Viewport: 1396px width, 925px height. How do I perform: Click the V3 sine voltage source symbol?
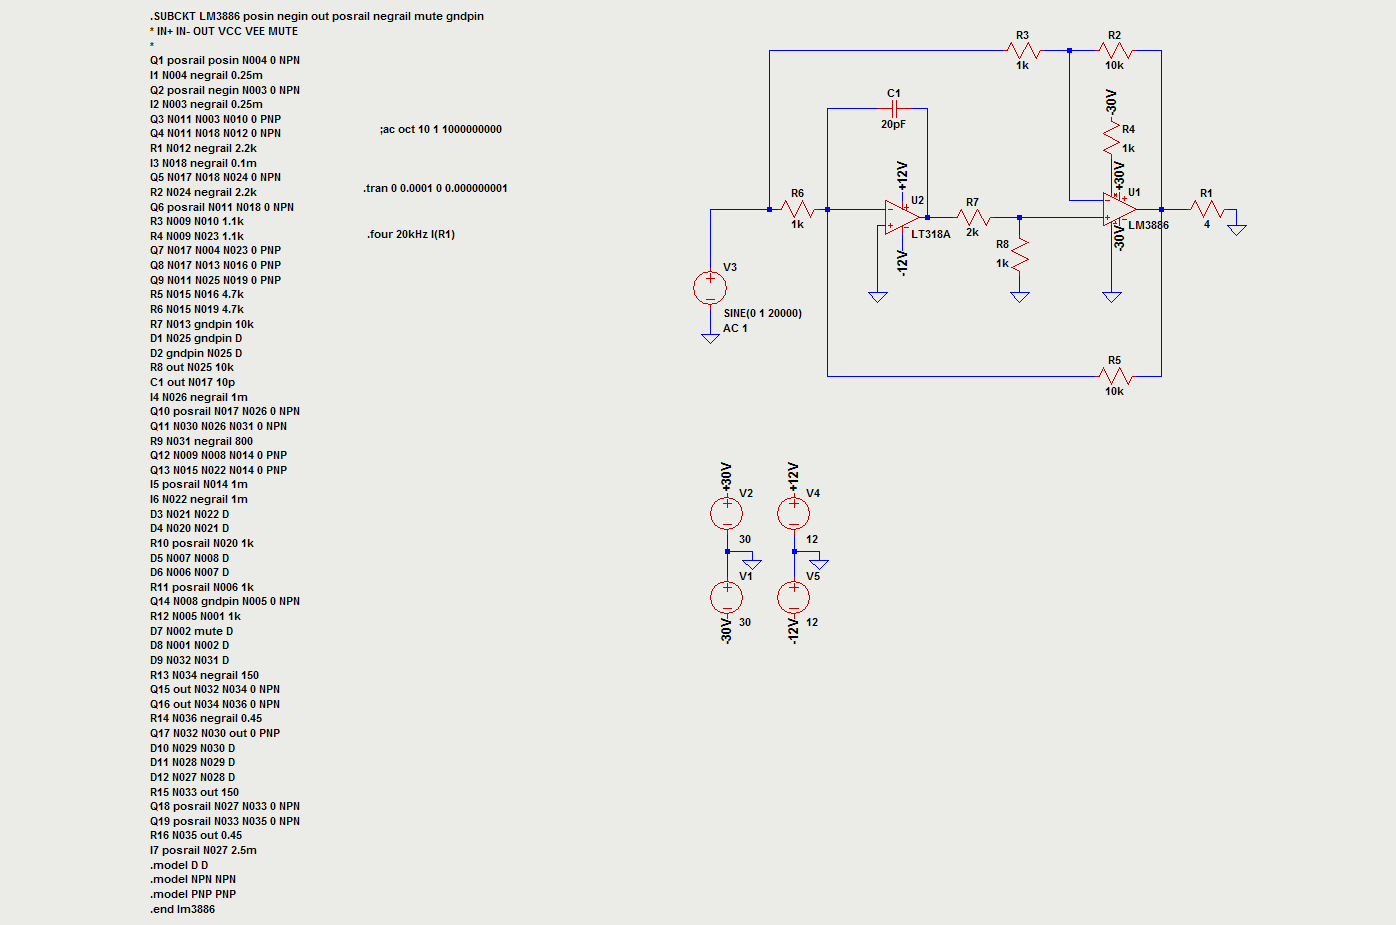coord(710,288)
